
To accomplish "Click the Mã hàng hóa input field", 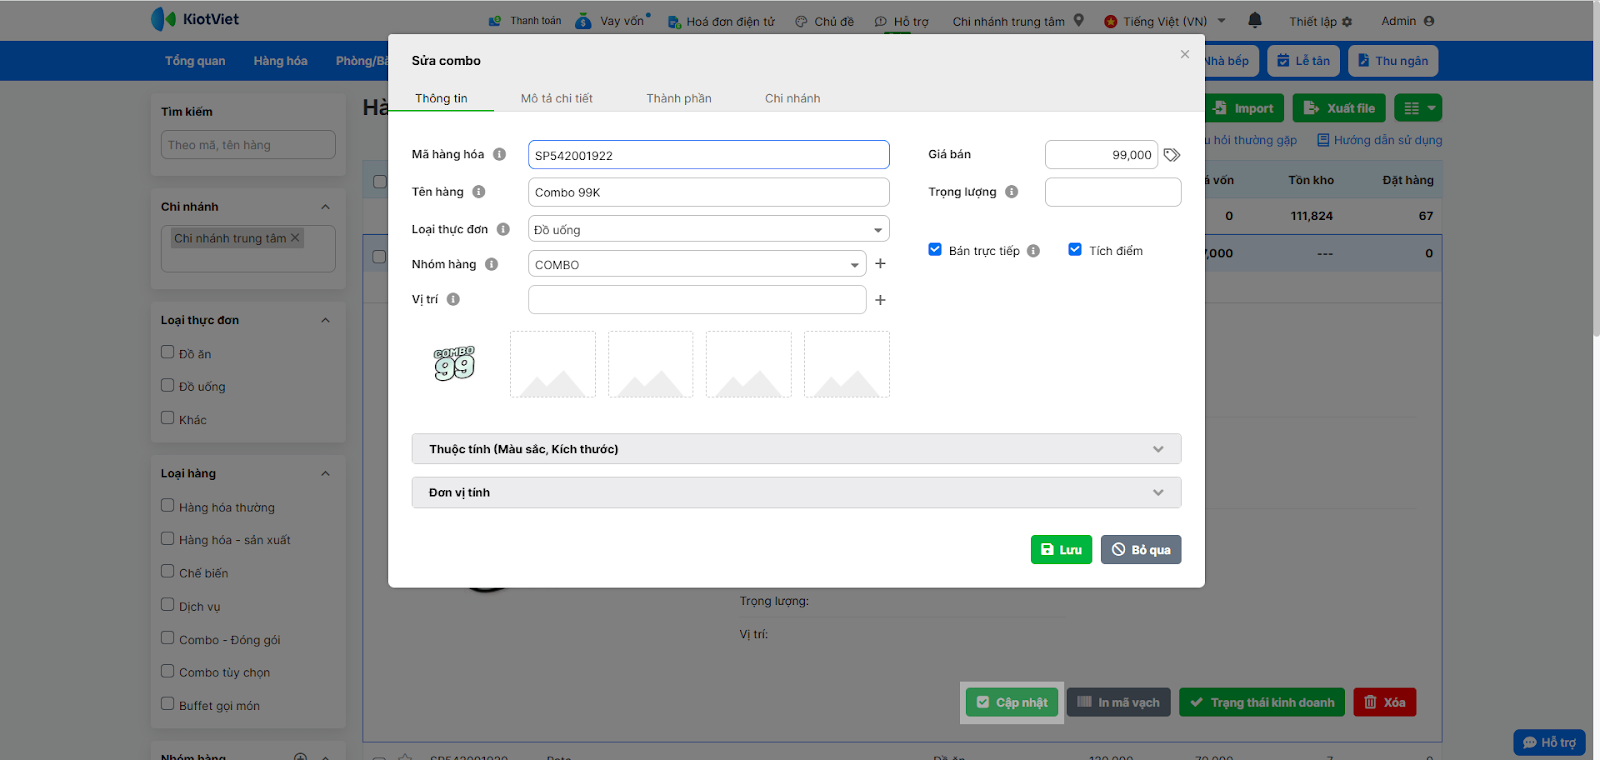I will [709, 155].
